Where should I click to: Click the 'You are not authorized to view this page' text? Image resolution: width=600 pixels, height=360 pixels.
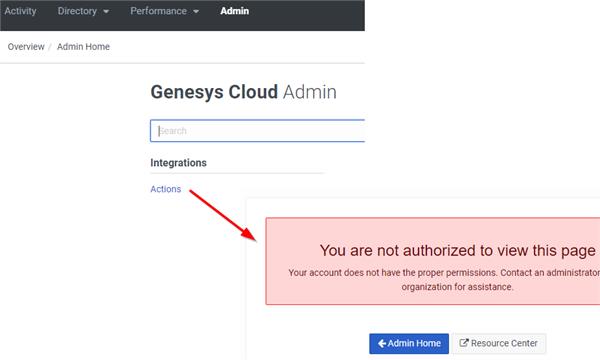[458, 251]
